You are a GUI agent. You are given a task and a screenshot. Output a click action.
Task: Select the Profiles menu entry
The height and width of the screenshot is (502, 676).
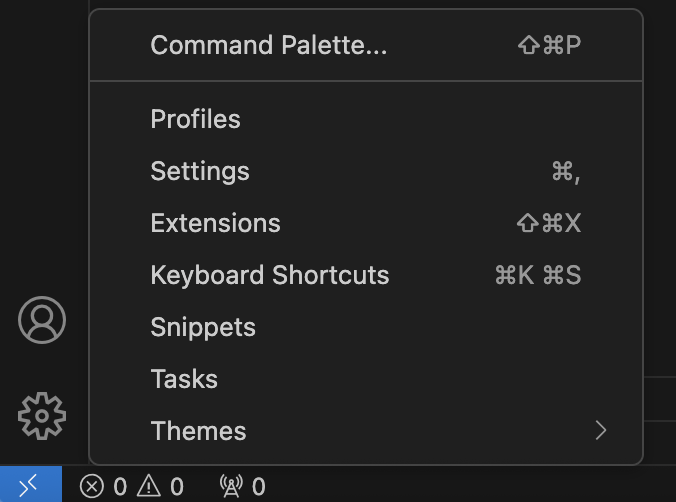(x=196, y=119)
